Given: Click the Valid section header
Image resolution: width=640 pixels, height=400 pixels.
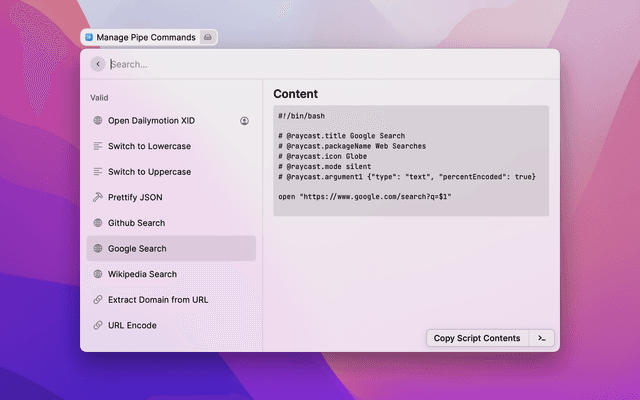Looking at the screenshot, I should point(99,98).
